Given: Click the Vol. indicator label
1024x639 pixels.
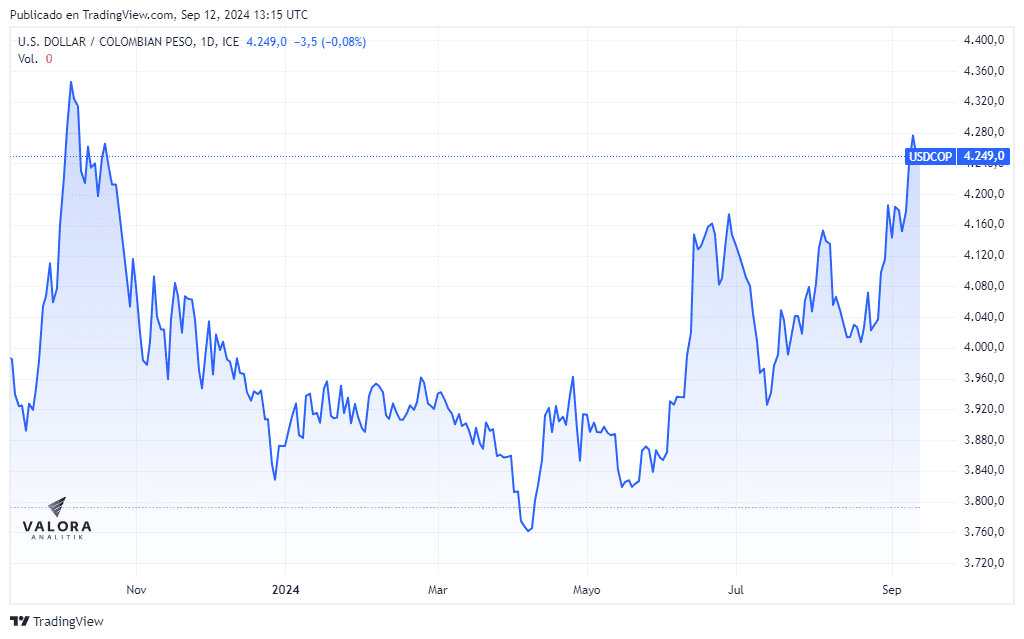Looking at the screenshot, I should click(28, 59).
